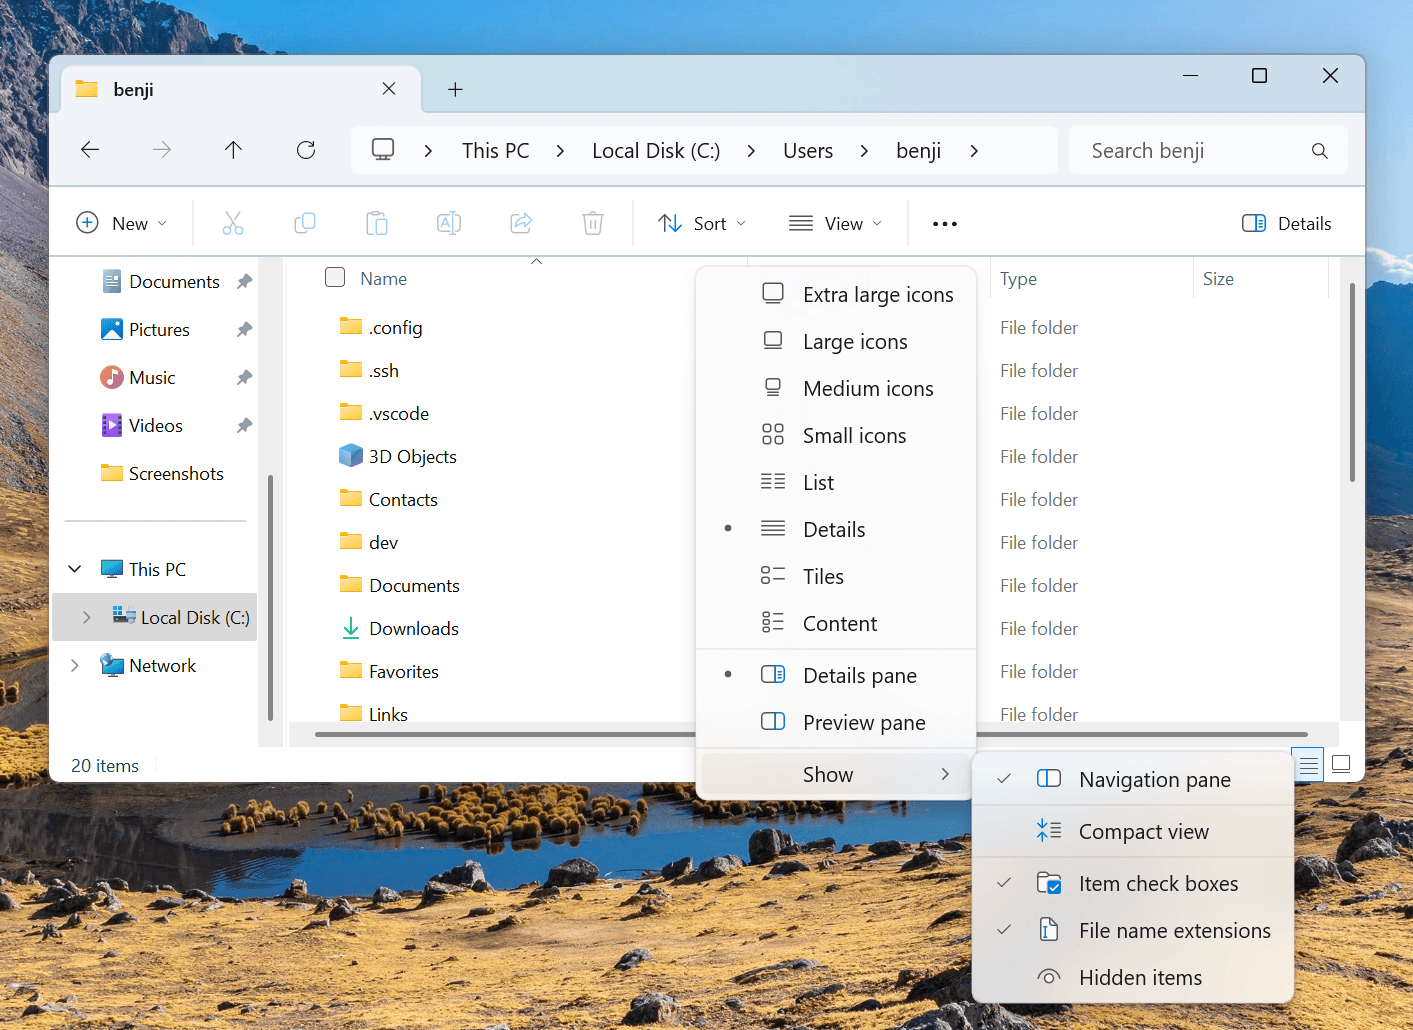Toggle Item check boxes option
1413x1030 pixels.
(x=1157, y=884)
